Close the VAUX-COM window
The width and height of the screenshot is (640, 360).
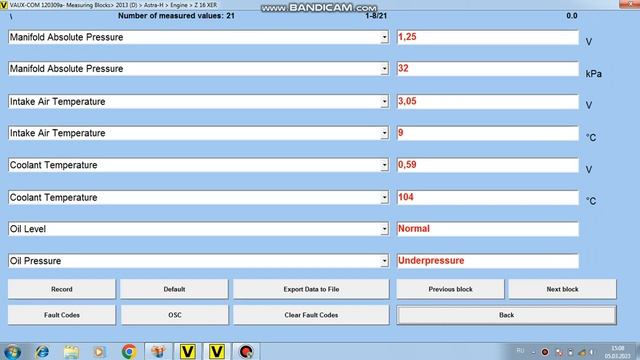[629, 4]
